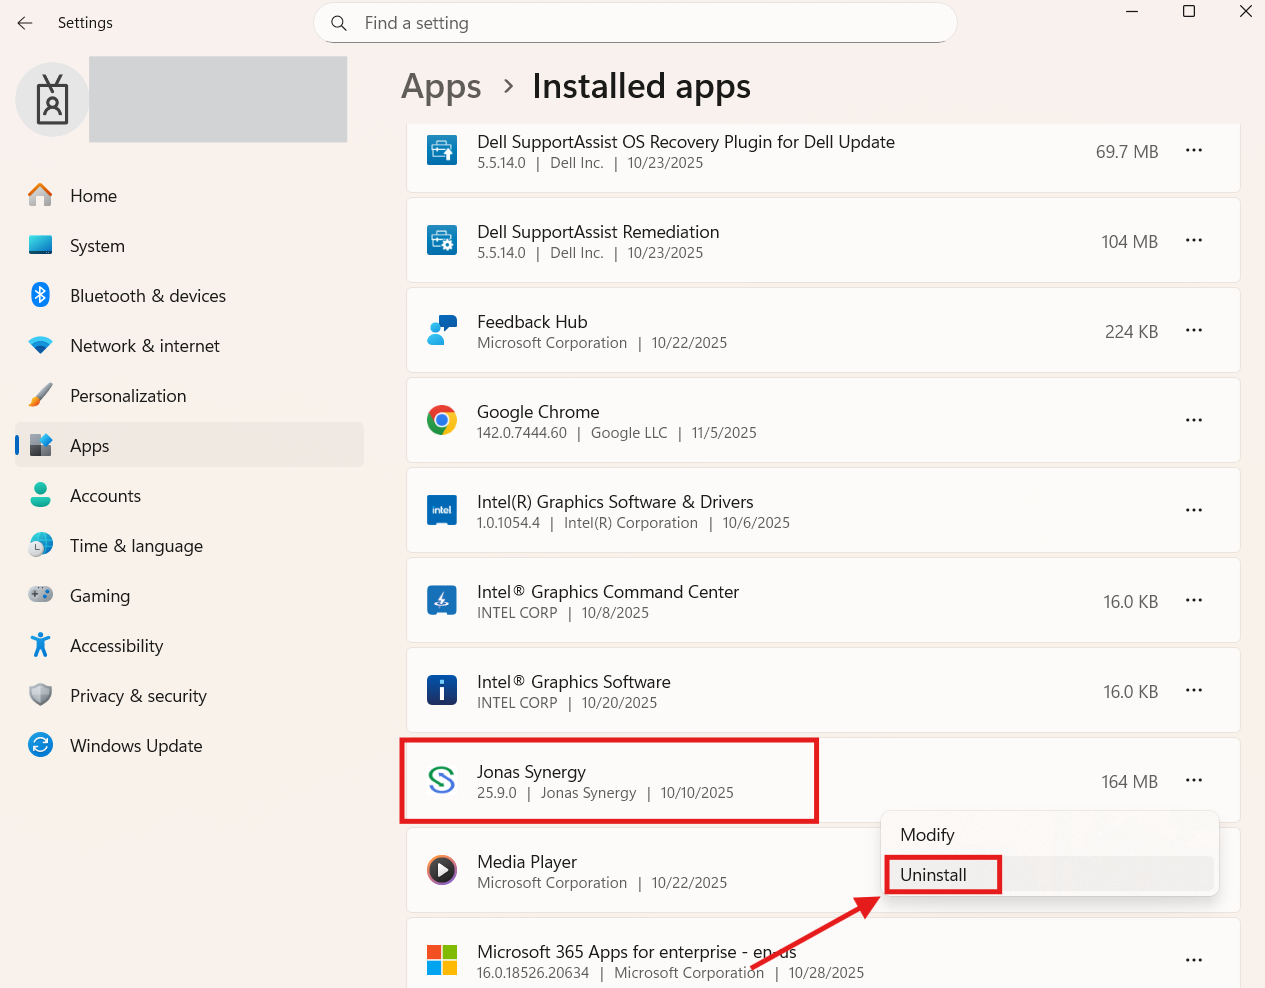Open more options for Dell SupportAssist Remediation

click(x=1193, y=240)
